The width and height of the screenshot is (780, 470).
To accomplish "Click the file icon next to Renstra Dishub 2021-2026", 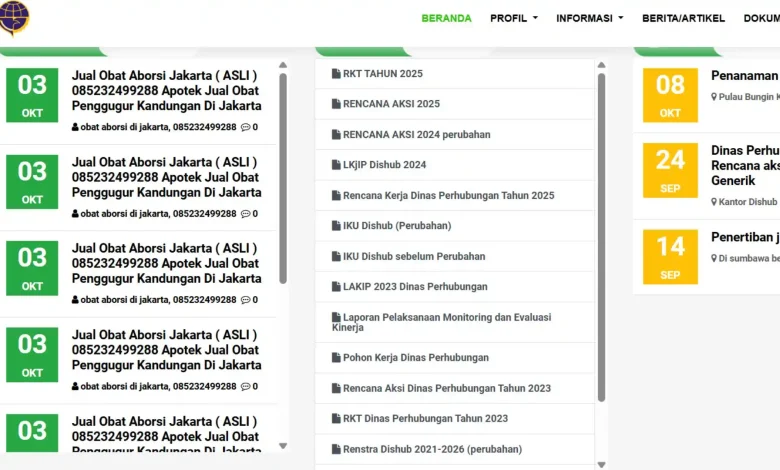I will pyautogui.click(x=335, y=449).
